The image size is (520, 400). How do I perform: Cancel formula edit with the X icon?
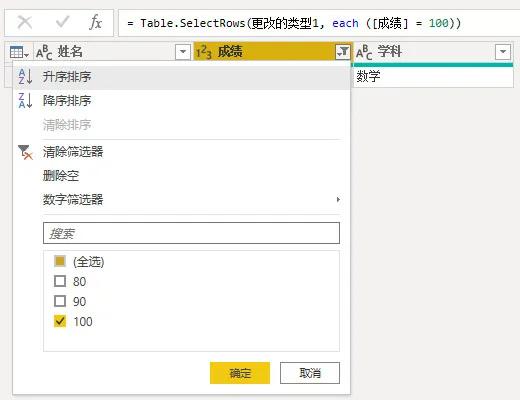point(25,23)
